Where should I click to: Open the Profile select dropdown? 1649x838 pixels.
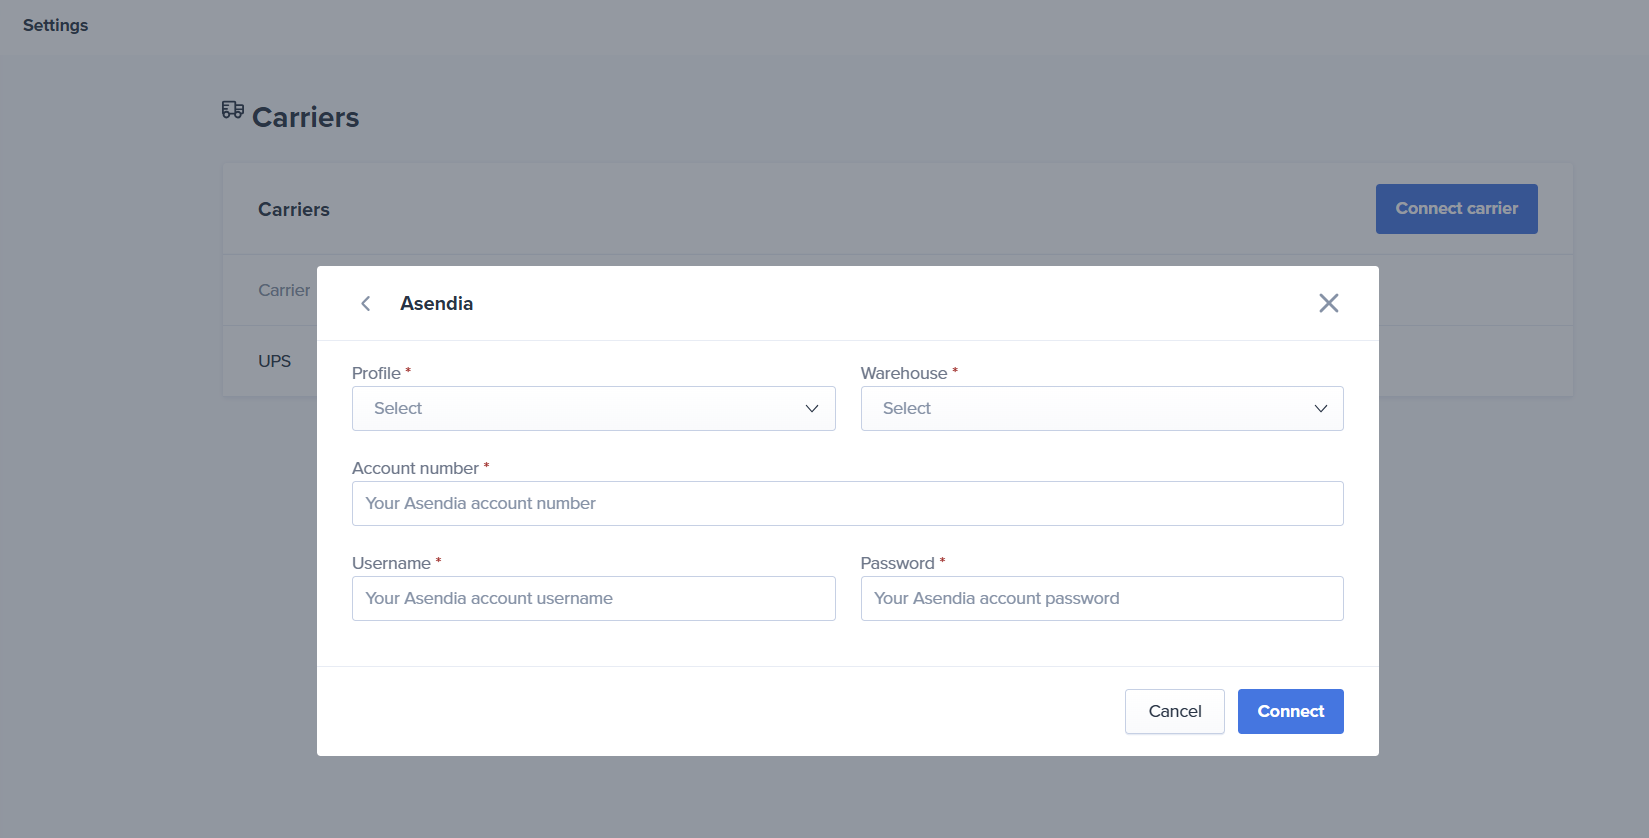[593, 408]
